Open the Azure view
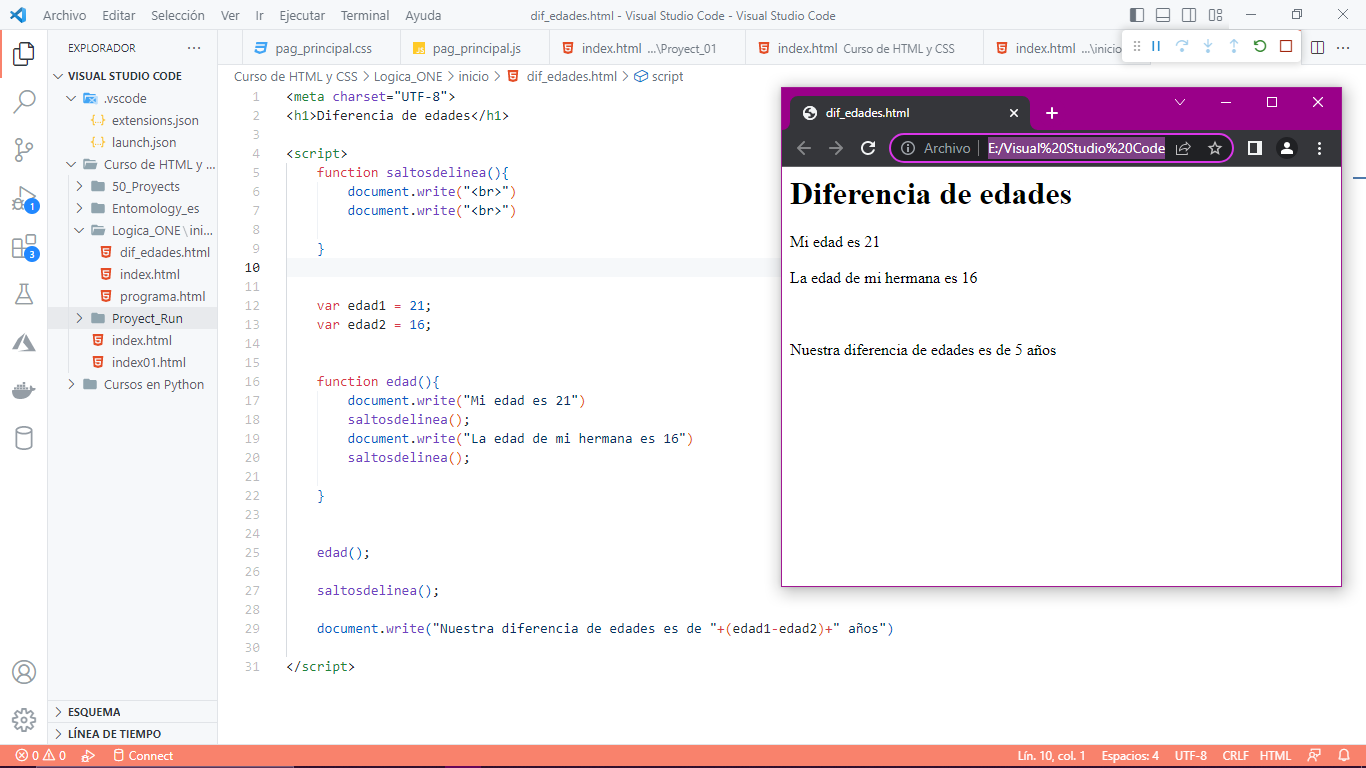 [x=24, y=342]
